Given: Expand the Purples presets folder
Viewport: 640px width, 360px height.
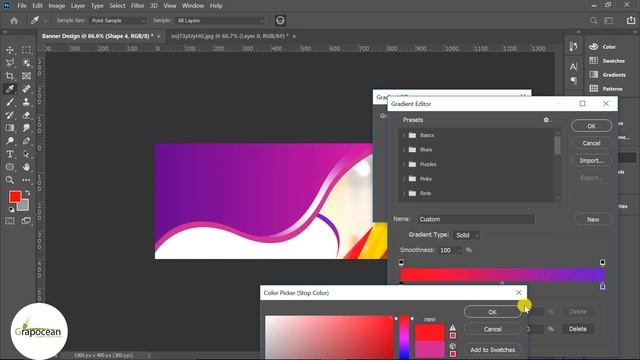Looking at the screenshot, I should point(404,164).
